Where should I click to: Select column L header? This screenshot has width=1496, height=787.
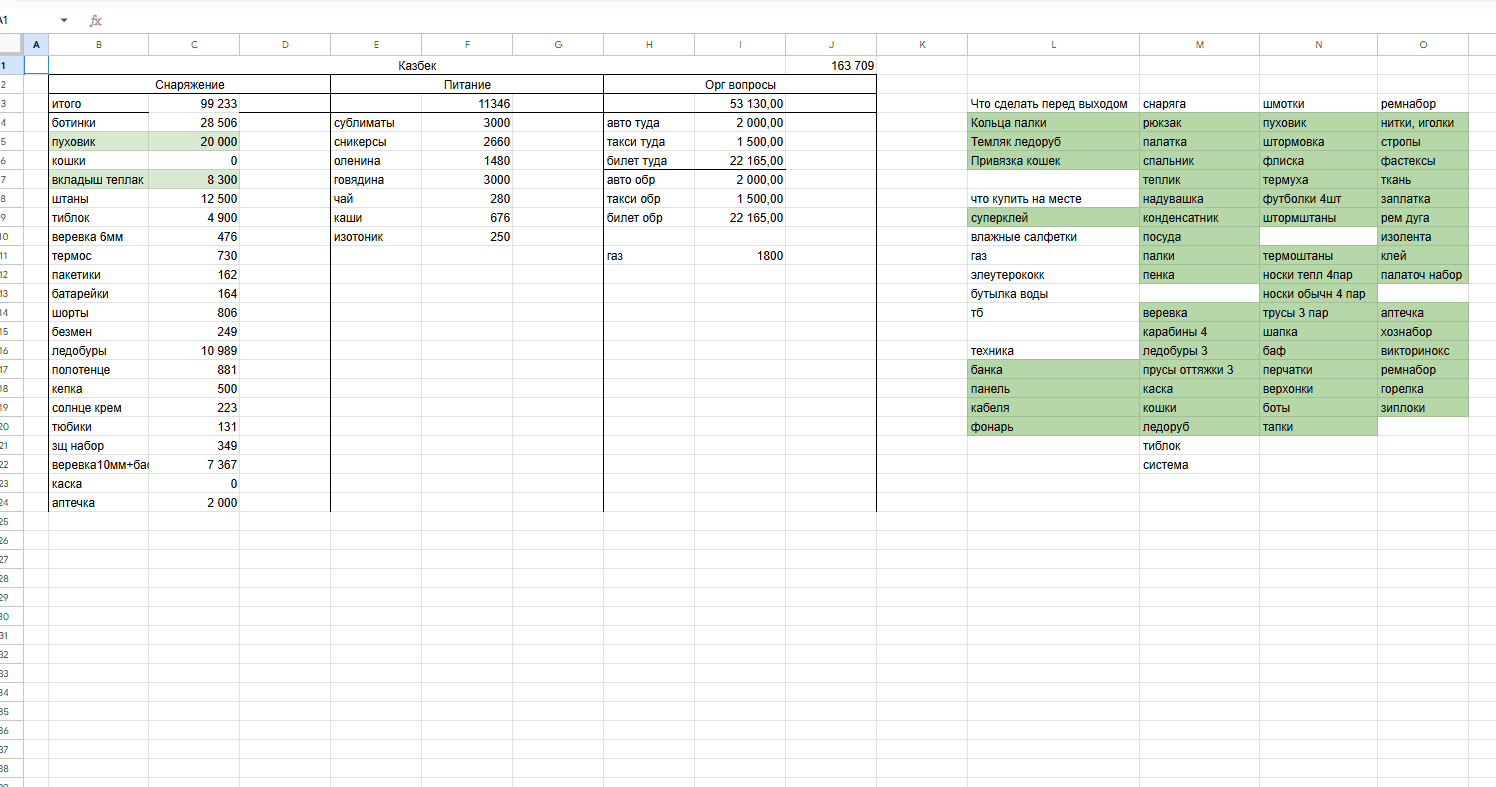tap(1053, 44)
